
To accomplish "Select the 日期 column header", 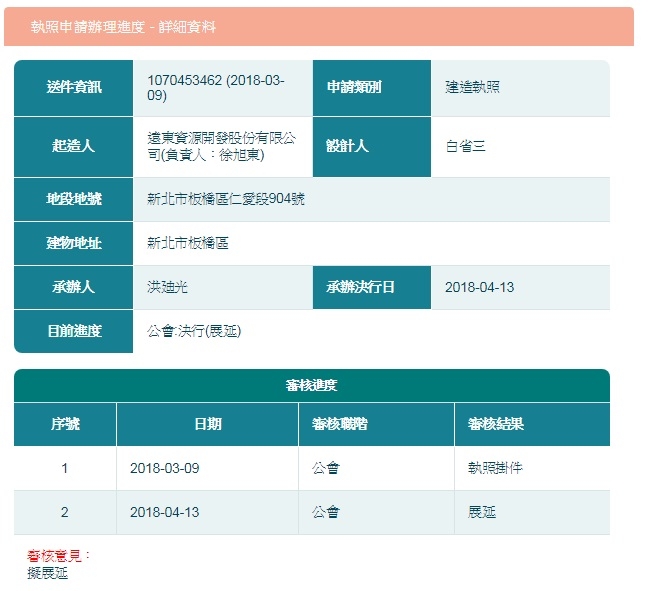I will pyautogui.click(x=208, y=424).
